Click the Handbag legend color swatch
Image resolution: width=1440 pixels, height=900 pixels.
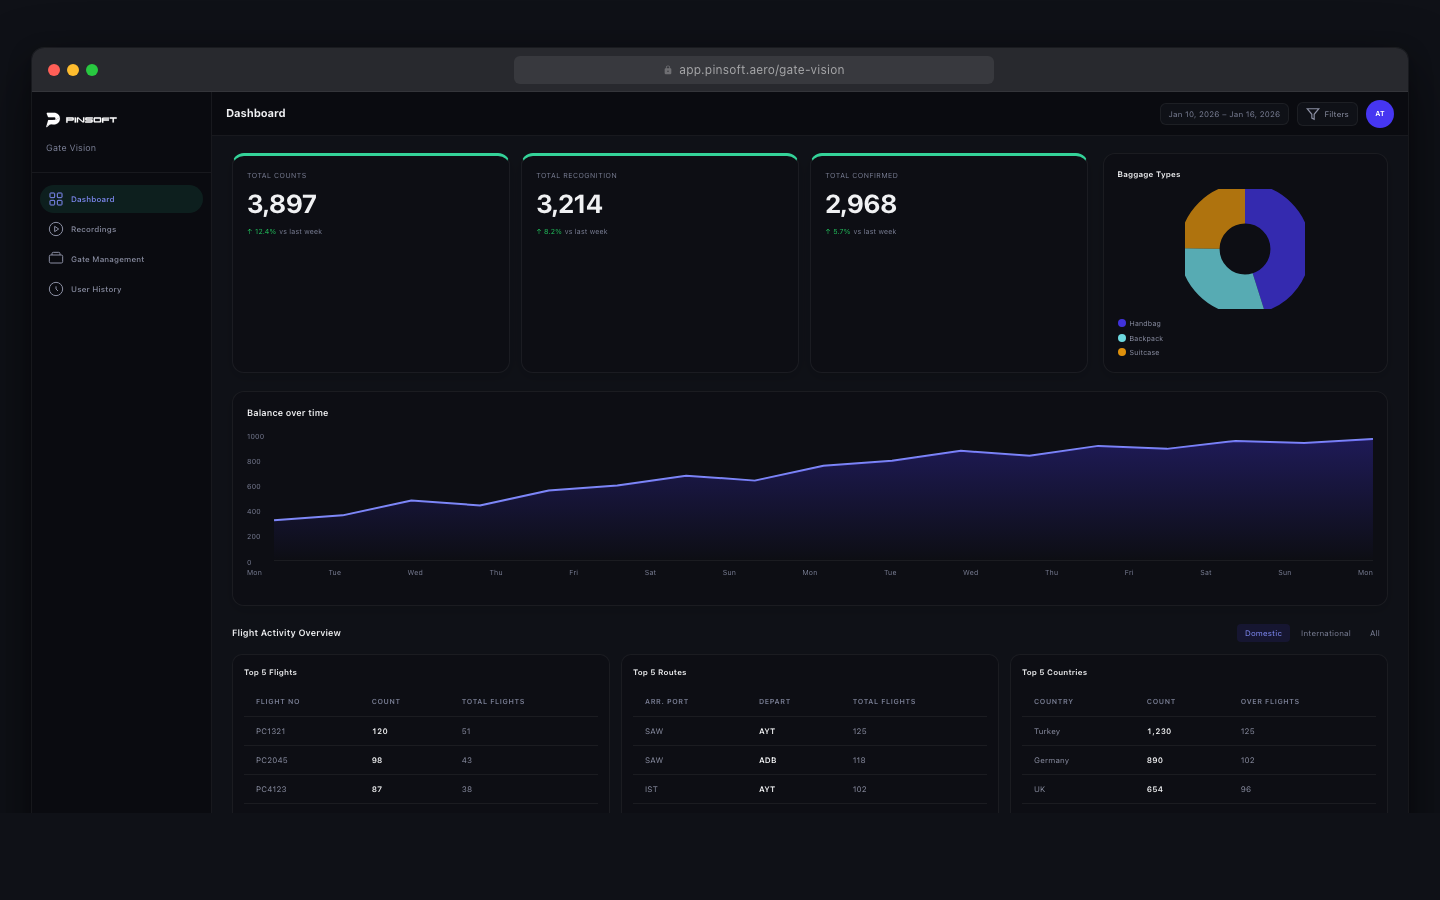[x=1122, y=323]
